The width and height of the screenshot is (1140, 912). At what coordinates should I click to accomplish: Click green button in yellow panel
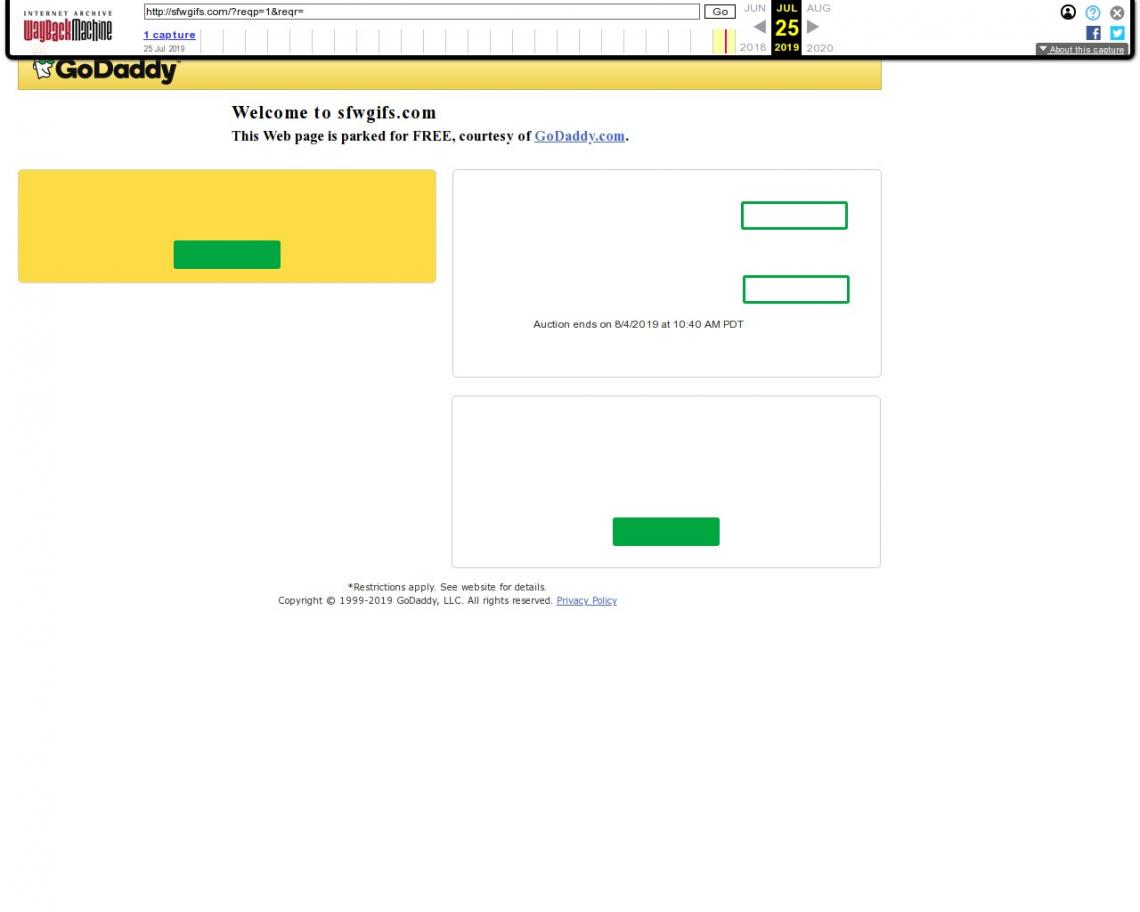click(x=227, y=255)
